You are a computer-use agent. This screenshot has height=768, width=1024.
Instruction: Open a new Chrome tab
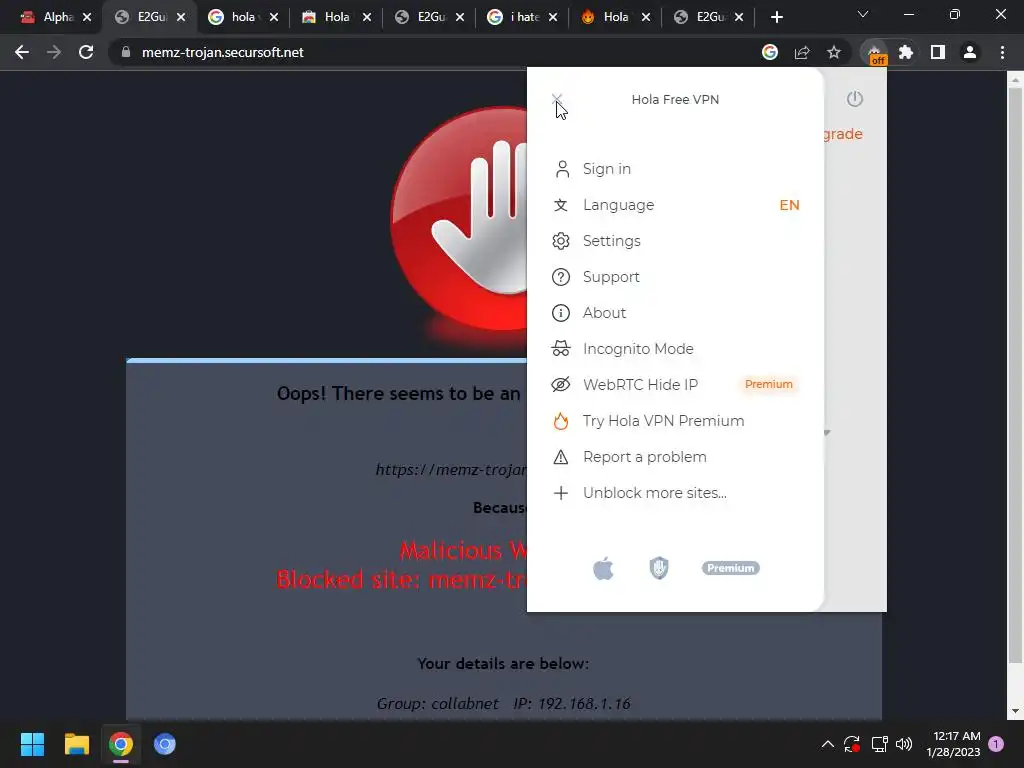pyautogui.click(x=776, y=18)
